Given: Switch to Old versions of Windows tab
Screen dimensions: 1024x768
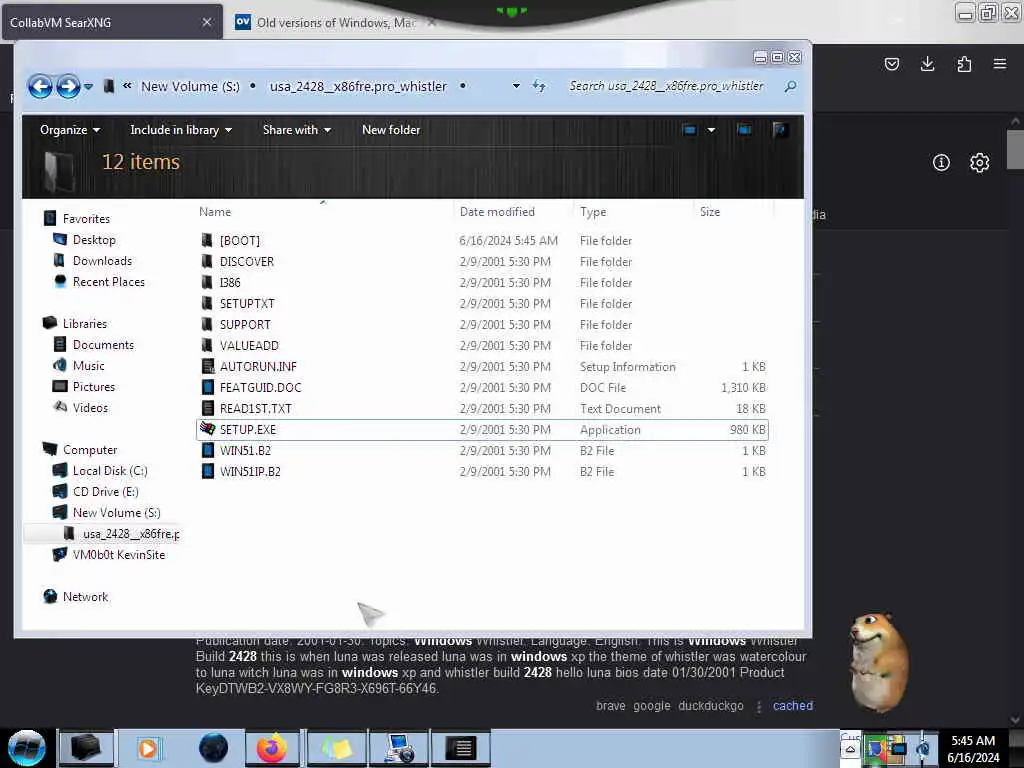Looking at the screenshot, I should click(336, 22).
